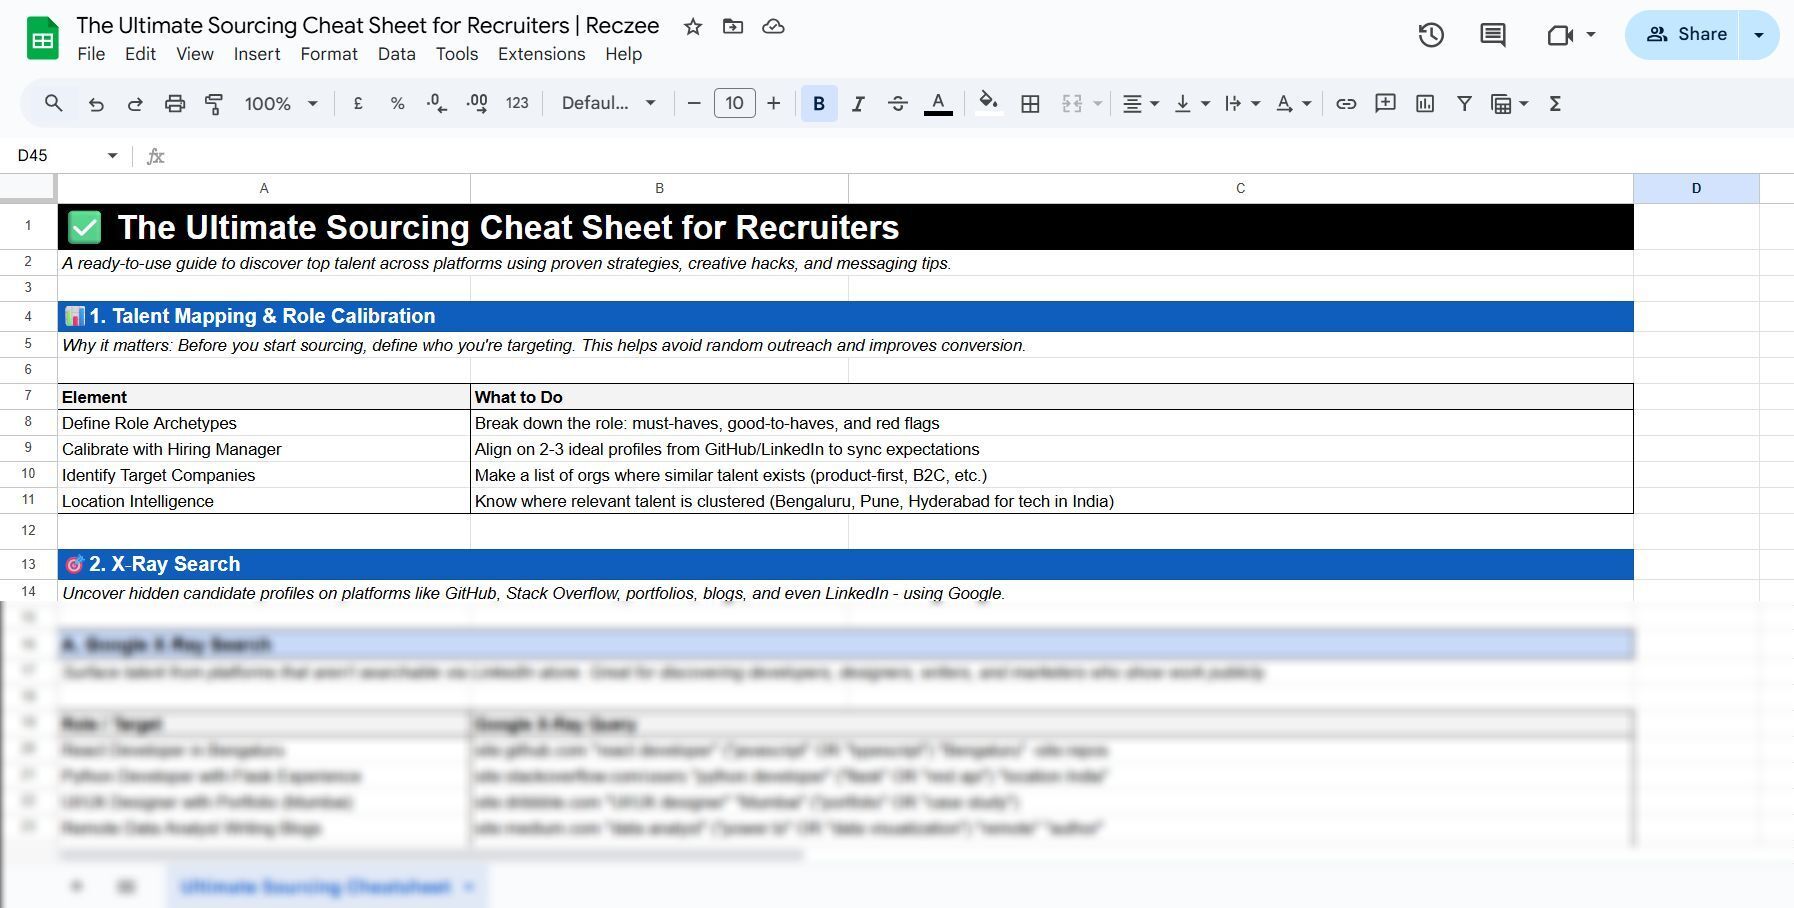
Task: Increase the font size
Action: (x=773, y=103)
